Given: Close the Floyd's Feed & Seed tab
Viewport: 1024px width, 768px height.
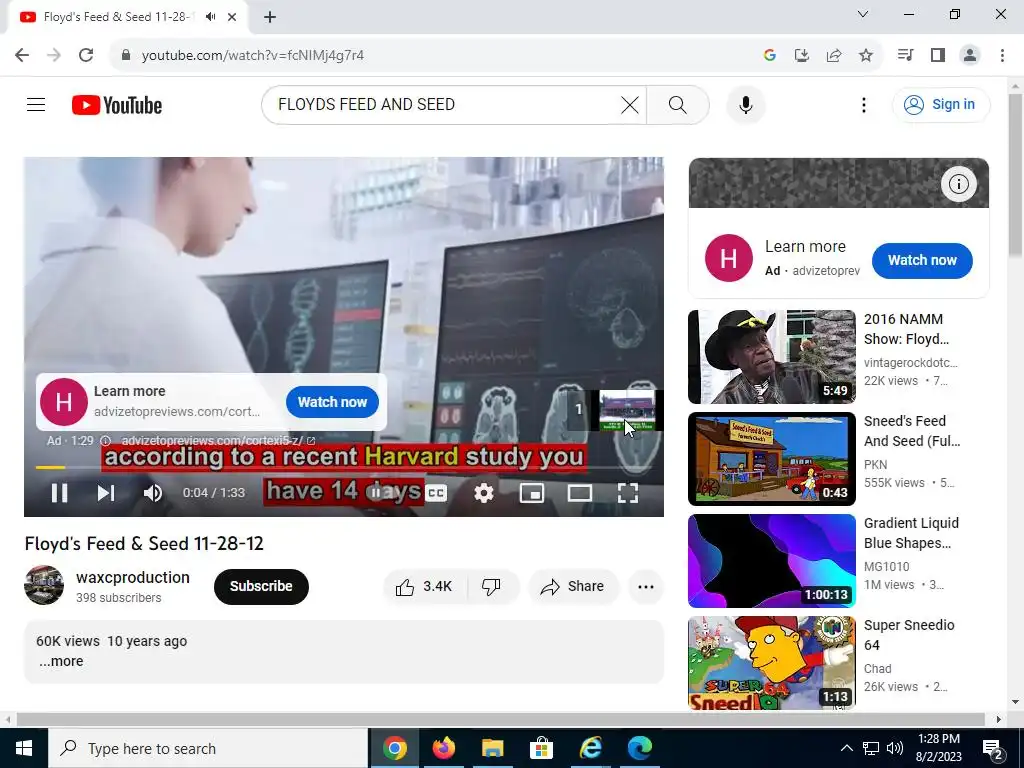Looking at the screenshot, I should coord(232,17).
